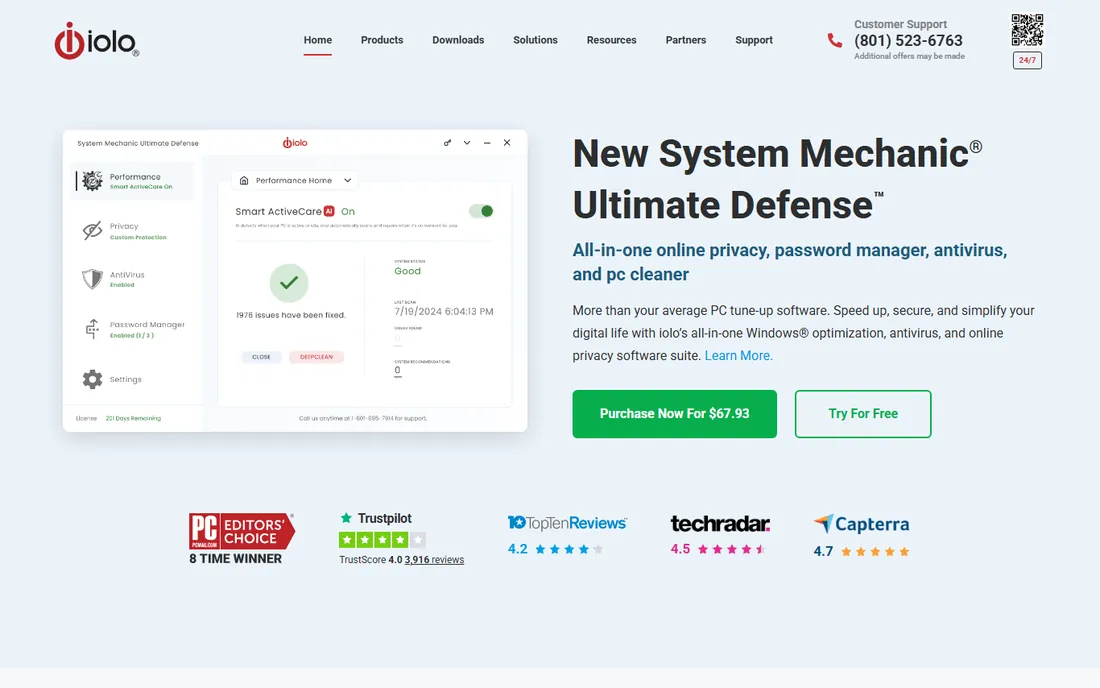Click the AntiVirus shield icon in the sidebar
This screenshot has width=1100, height=688.
click(x=92, y=279)
